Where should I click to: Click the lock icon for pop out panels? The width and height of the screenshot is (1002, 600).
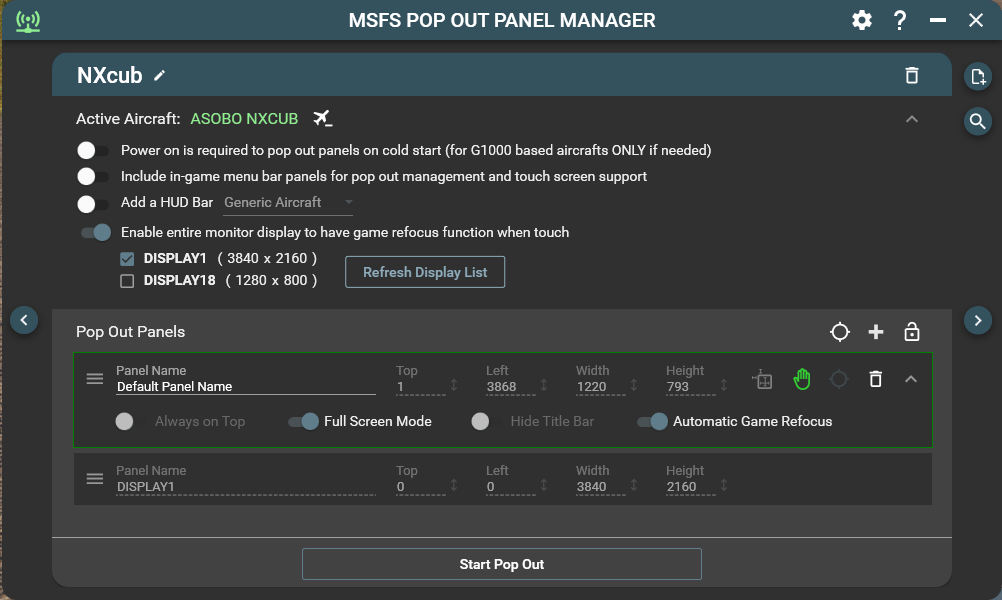pos(911,332)
